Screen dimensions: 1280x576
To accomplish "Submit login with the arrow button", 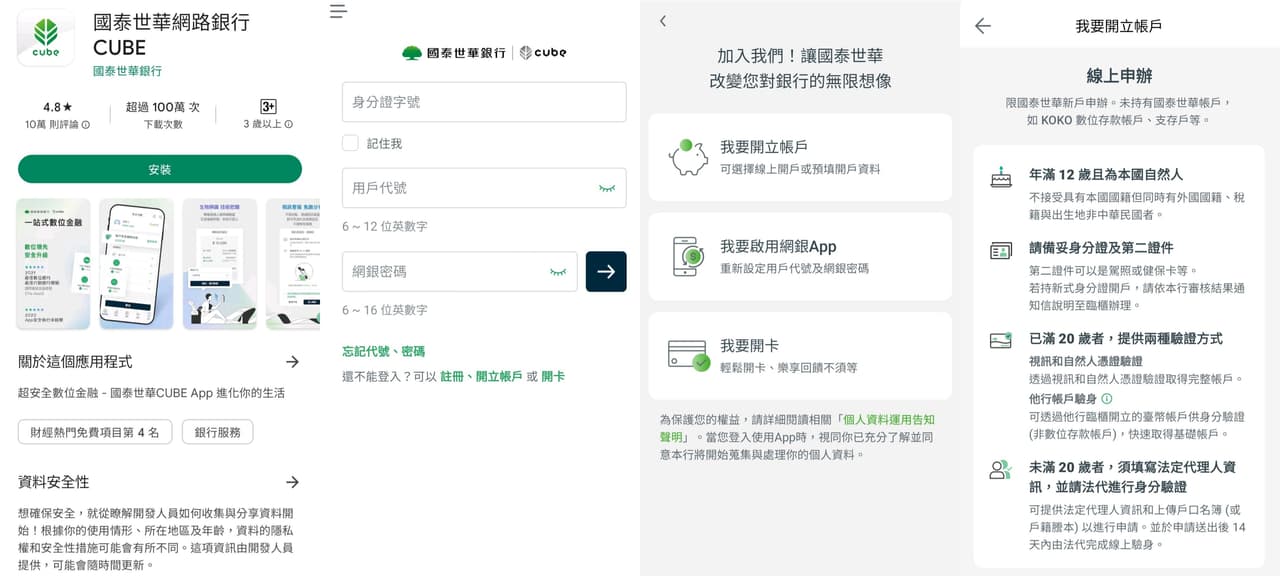I will point(606,271).
